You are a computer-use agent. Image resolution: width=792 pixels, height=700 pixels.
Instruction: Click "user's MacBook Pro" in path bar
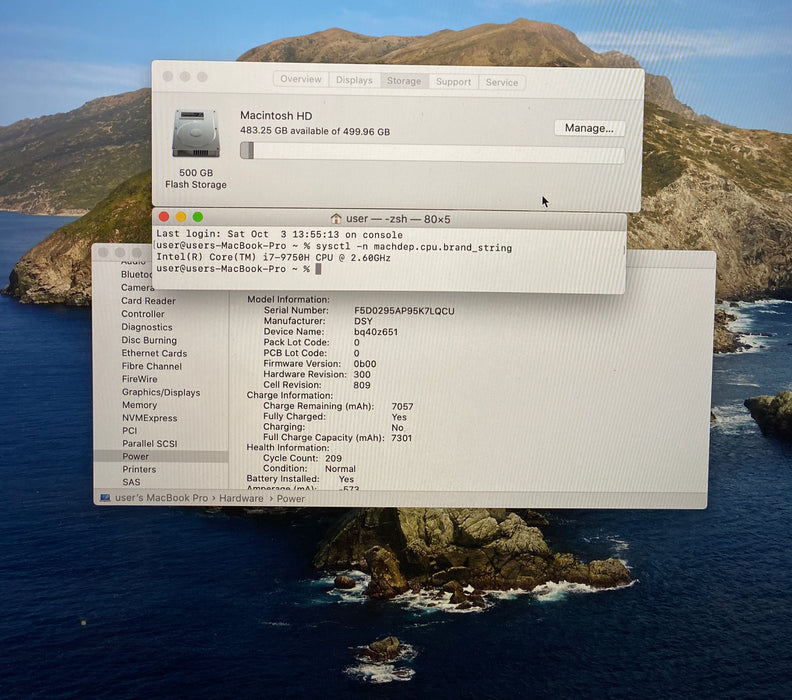[x=161, y=497]
